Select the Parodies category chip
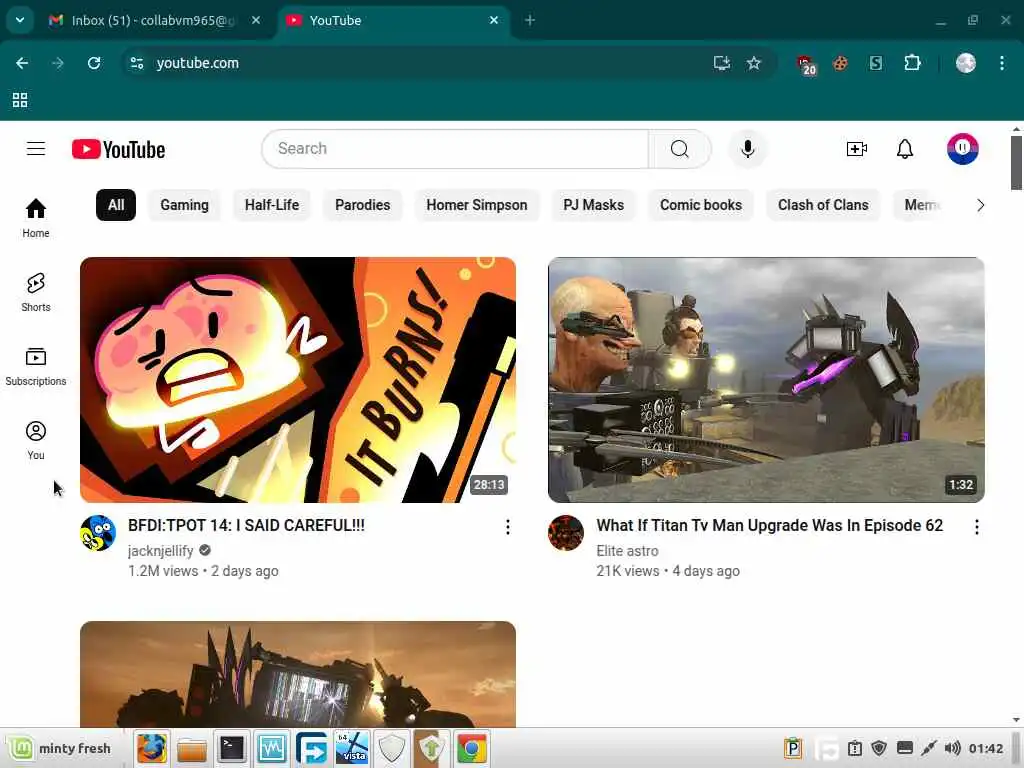This screenshot has width=1024, height=768. coord(362,205)
